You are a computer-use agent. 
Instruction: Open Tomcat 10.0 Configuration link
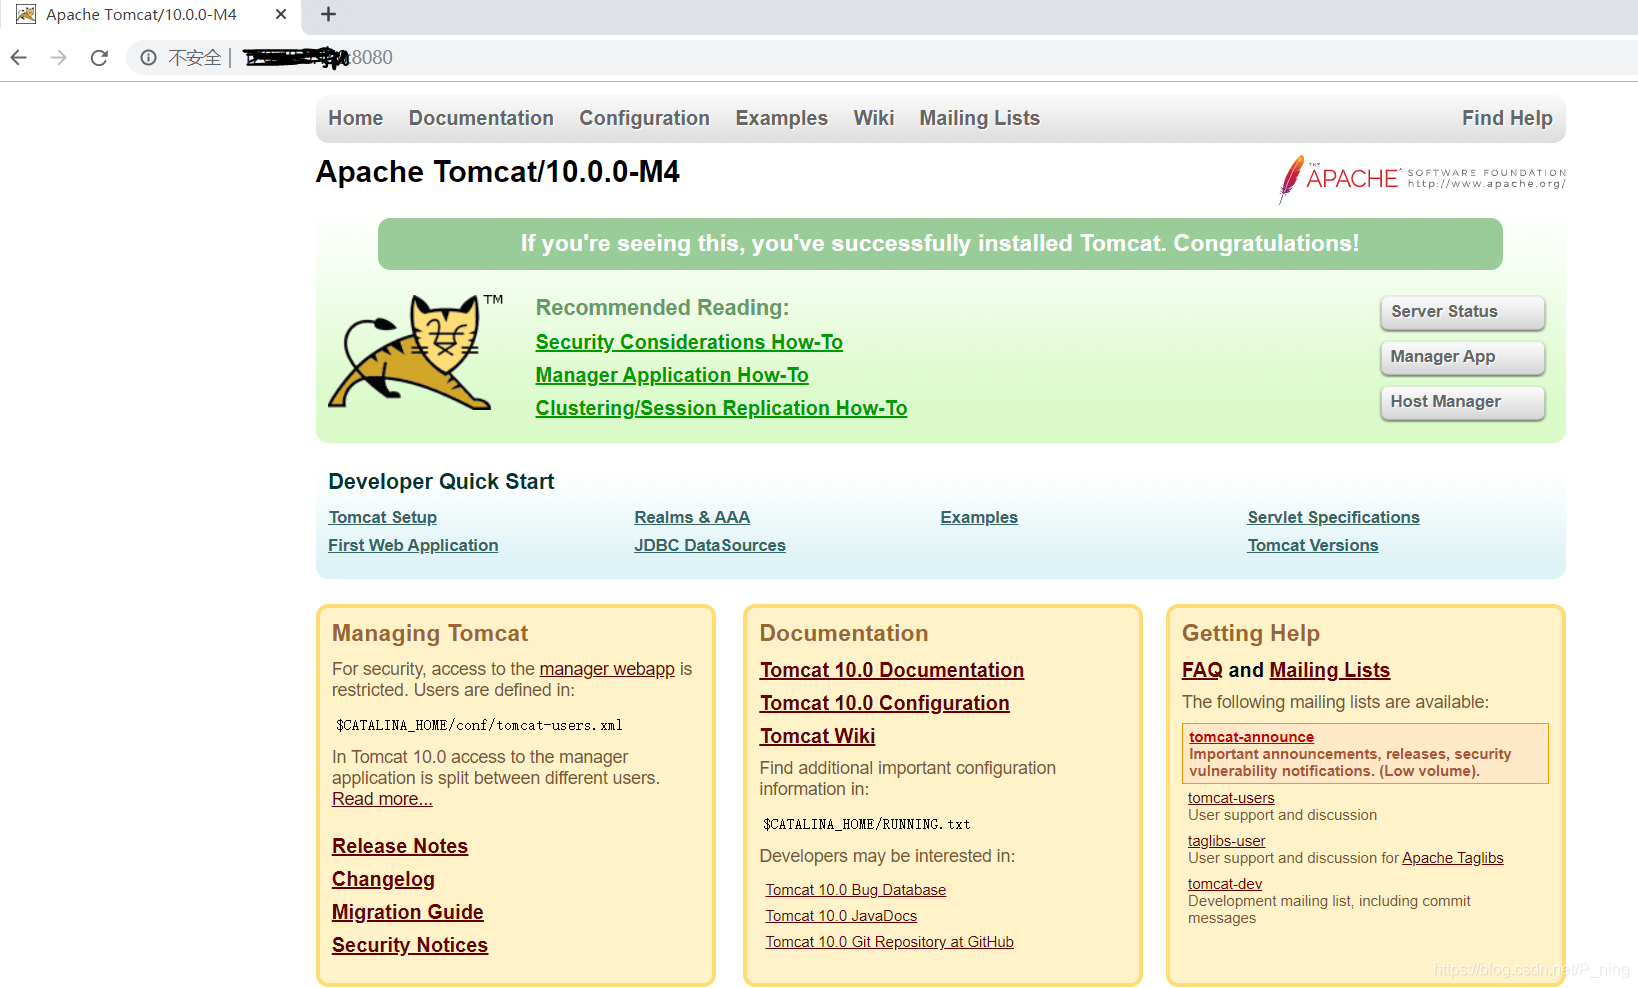point(885,703)
